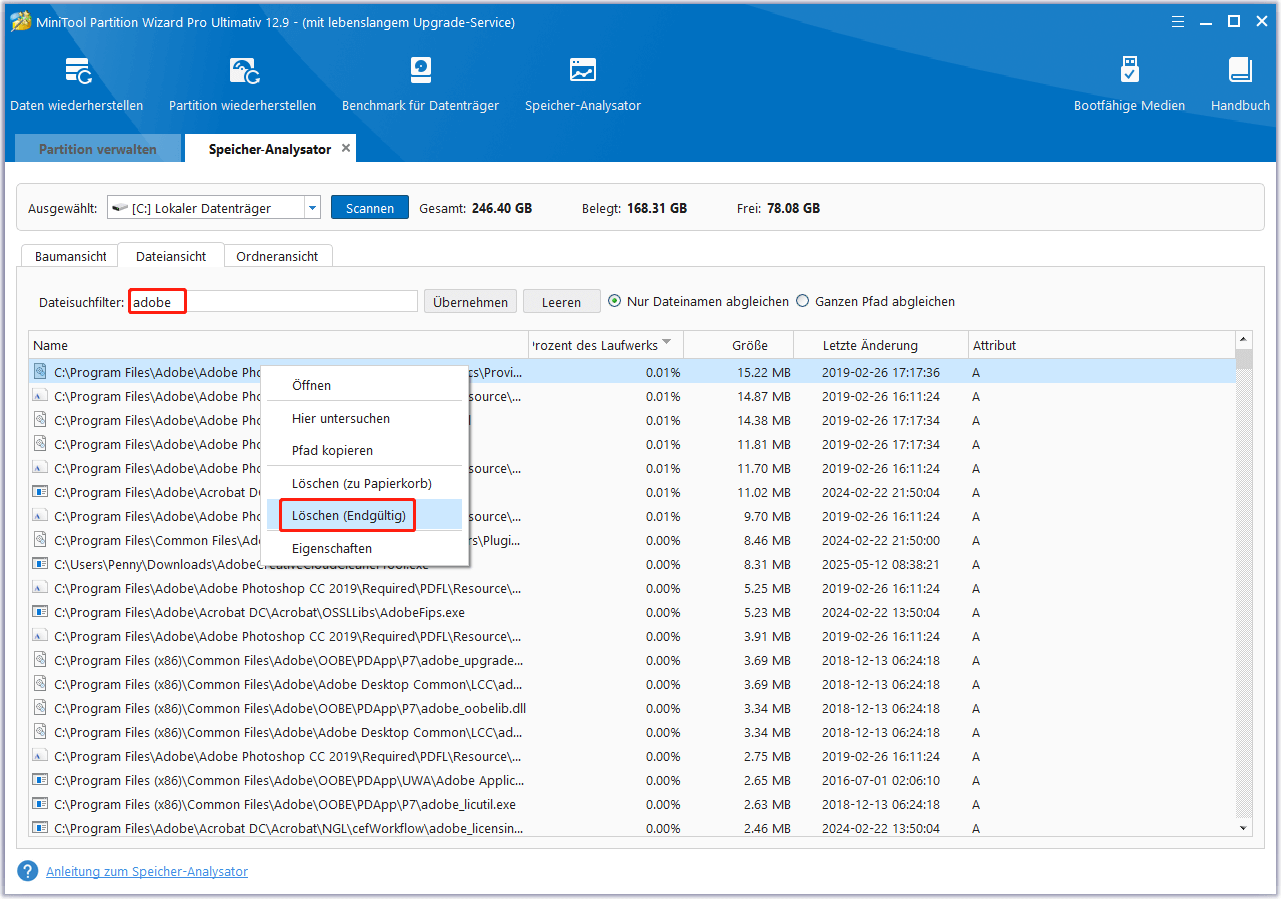This screenshot has width=1281, height=899.
Task: Click date 2016-07-01 02:06:10 cell
Action: (x=881, y=780)
